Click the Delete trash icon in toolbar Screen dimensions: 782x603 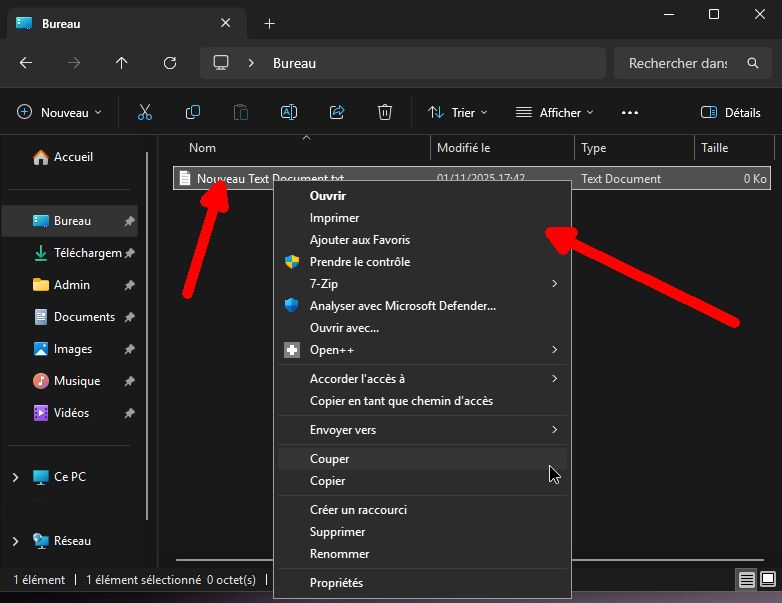click(385, 113)
